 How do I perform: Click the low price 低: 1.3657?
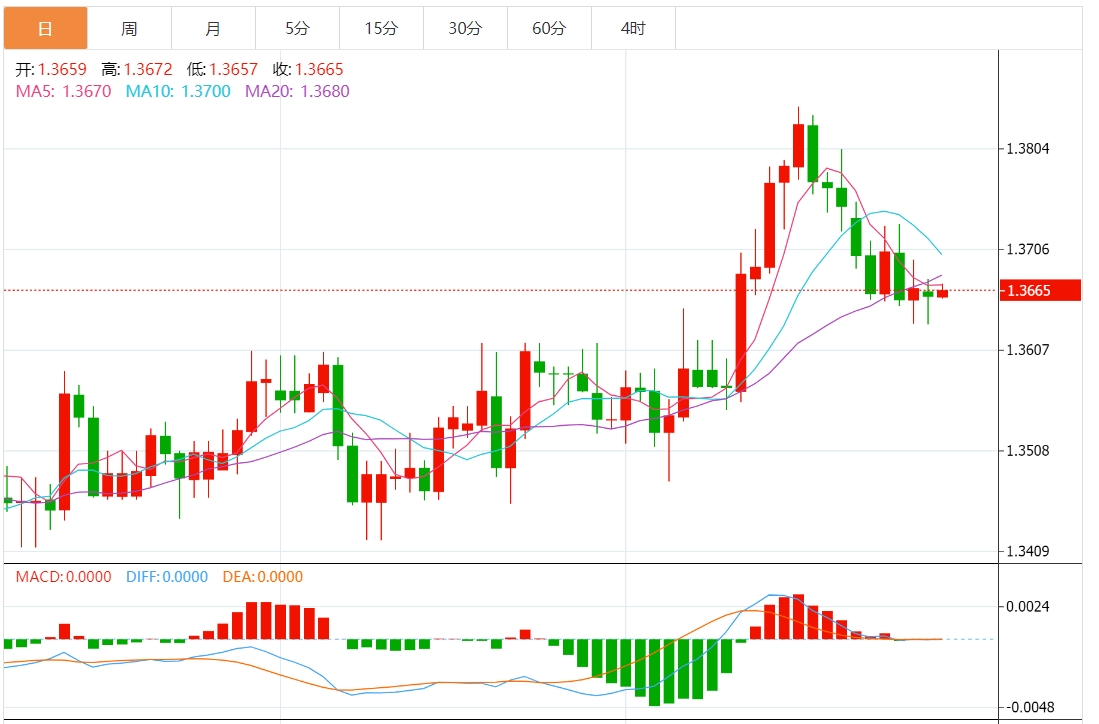pos(222,69)
